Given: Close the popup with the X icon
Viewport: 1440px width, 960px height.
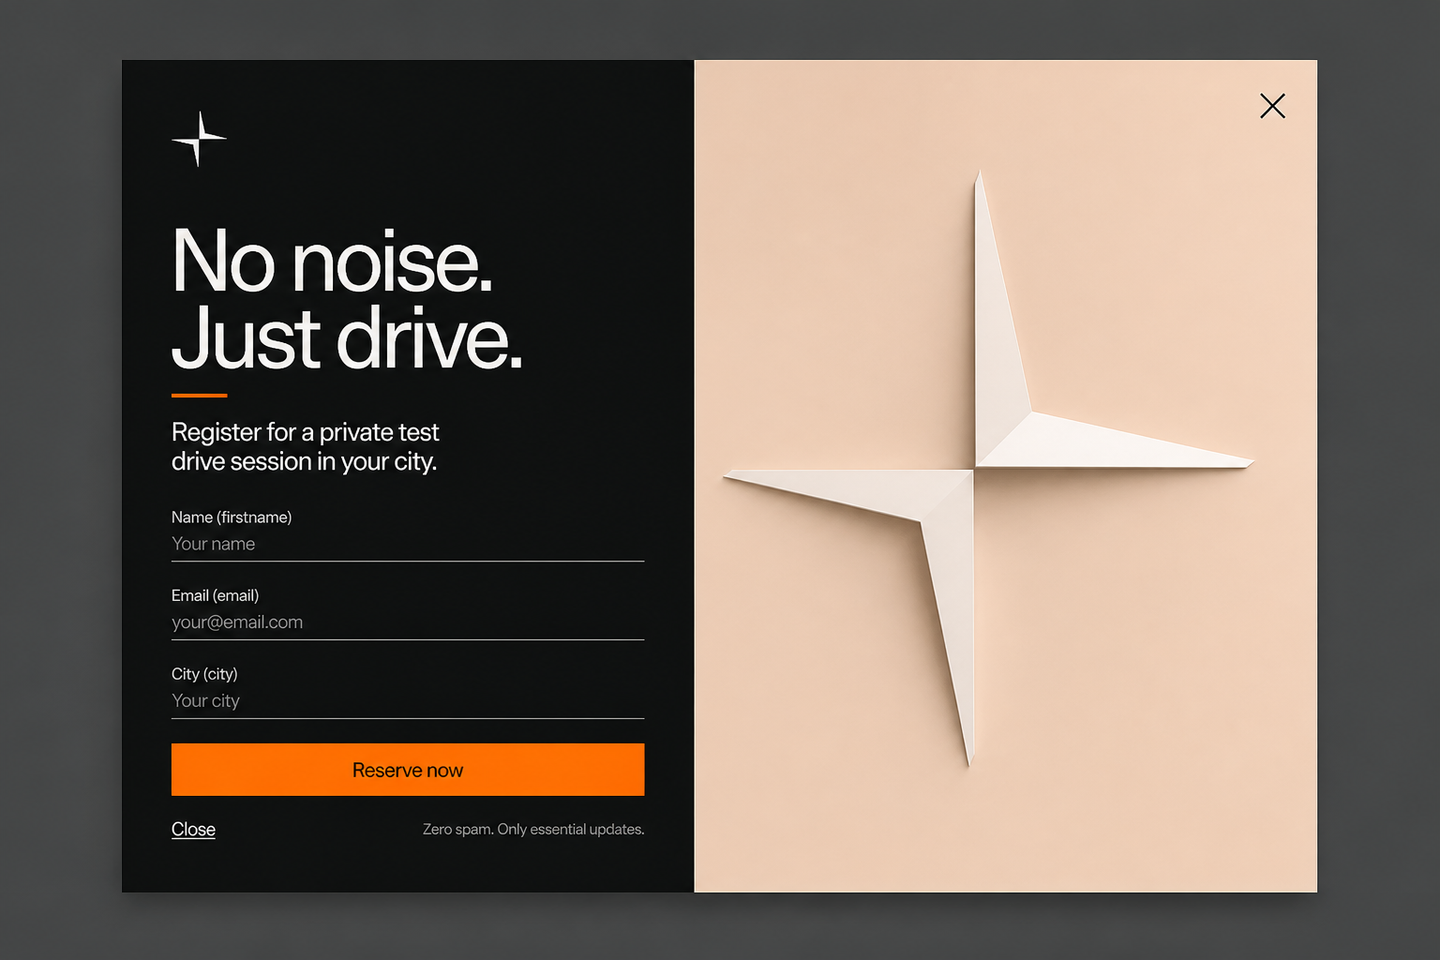Looking at the screenshot, I should click(1272, 106).
